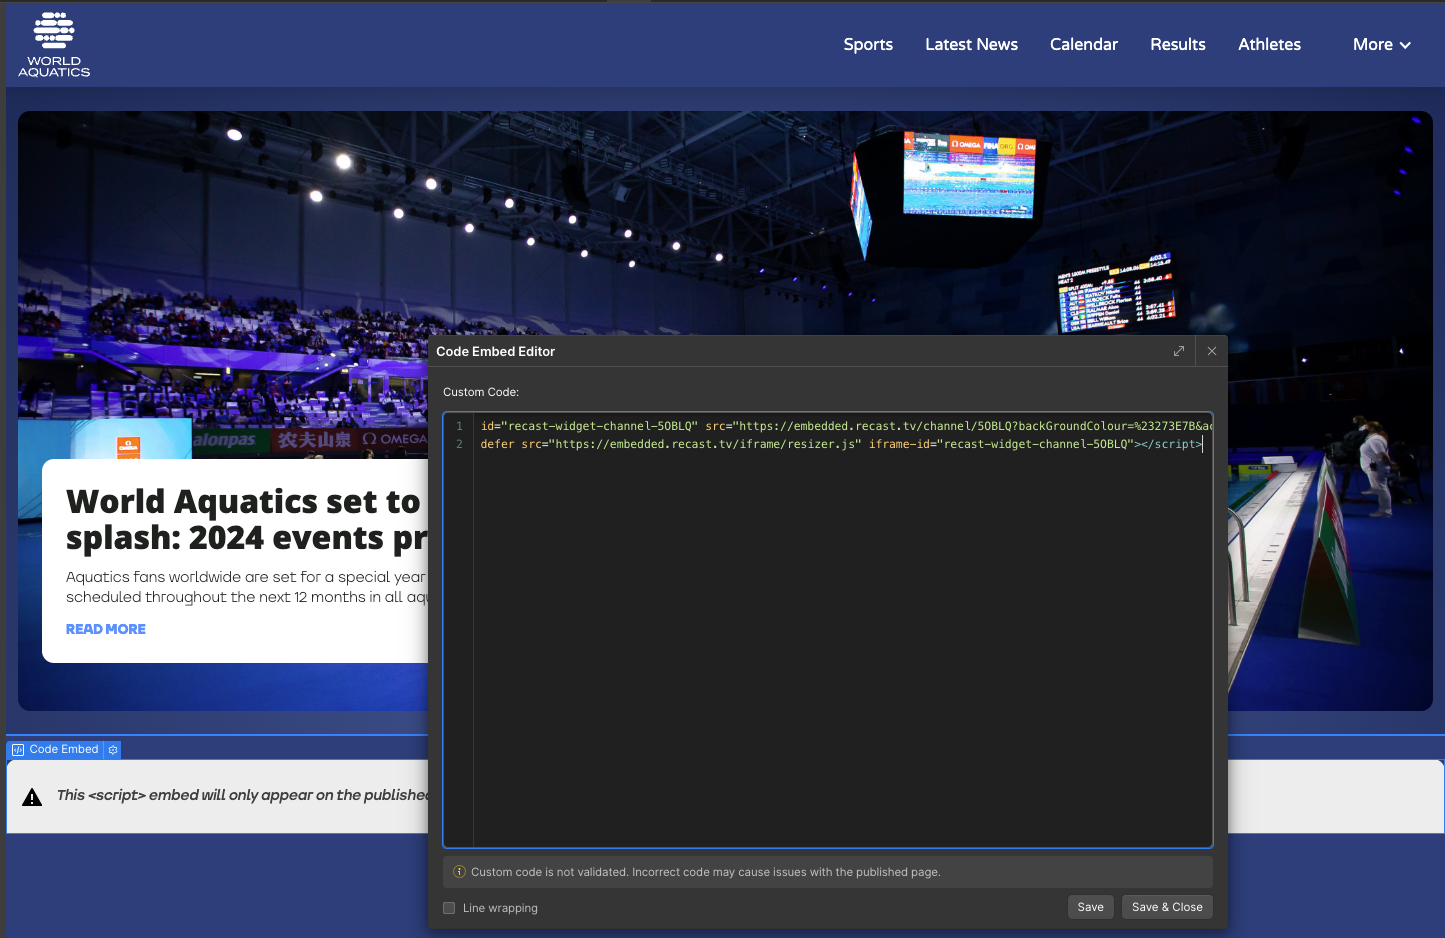Open the Latest News nav item

coord(971,44)
